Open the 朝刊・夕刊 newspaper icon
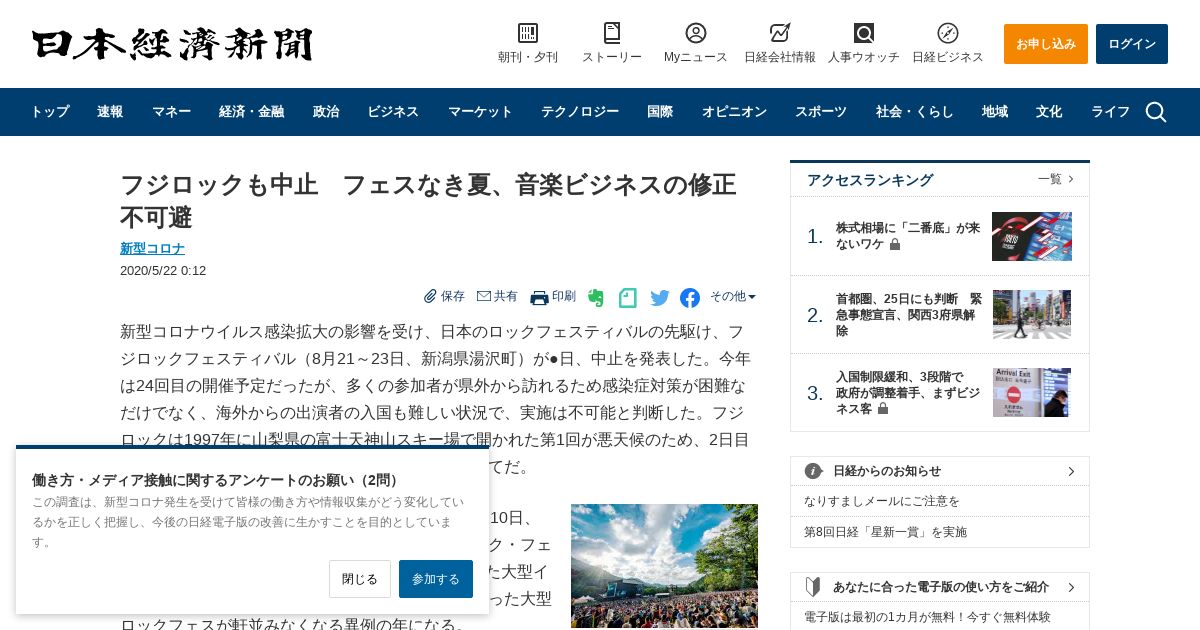Viewport: 1200px width, 630px height. [528, 33]
